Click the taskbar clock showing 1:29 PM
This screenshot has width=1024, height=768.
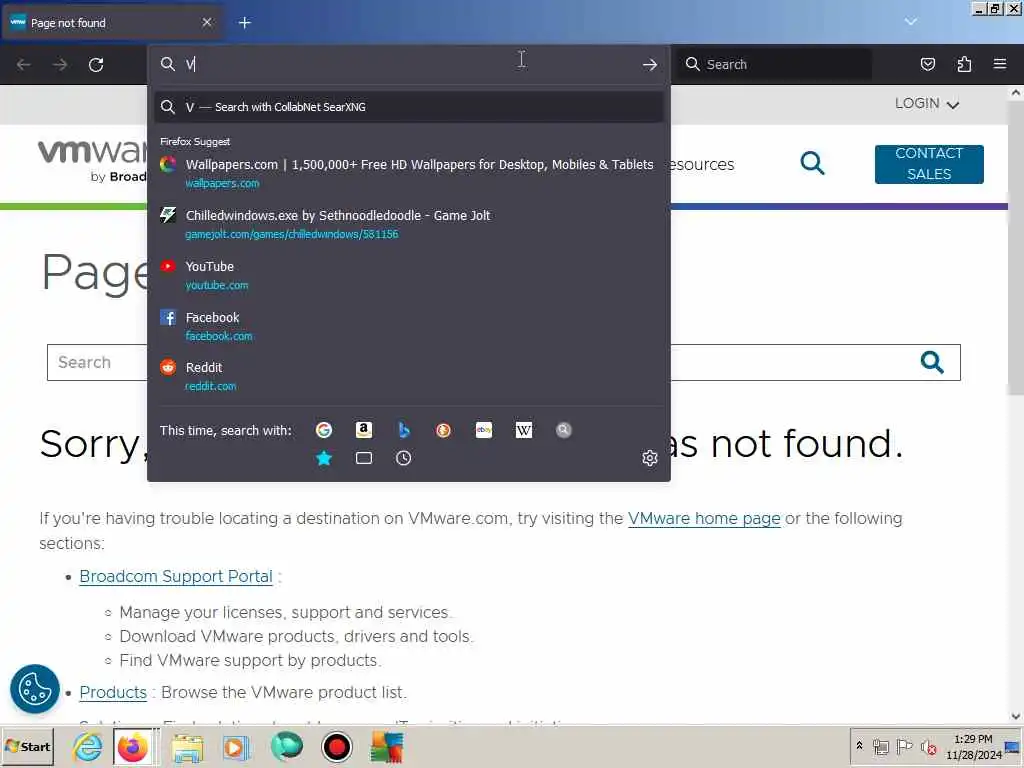click(973, 746)
